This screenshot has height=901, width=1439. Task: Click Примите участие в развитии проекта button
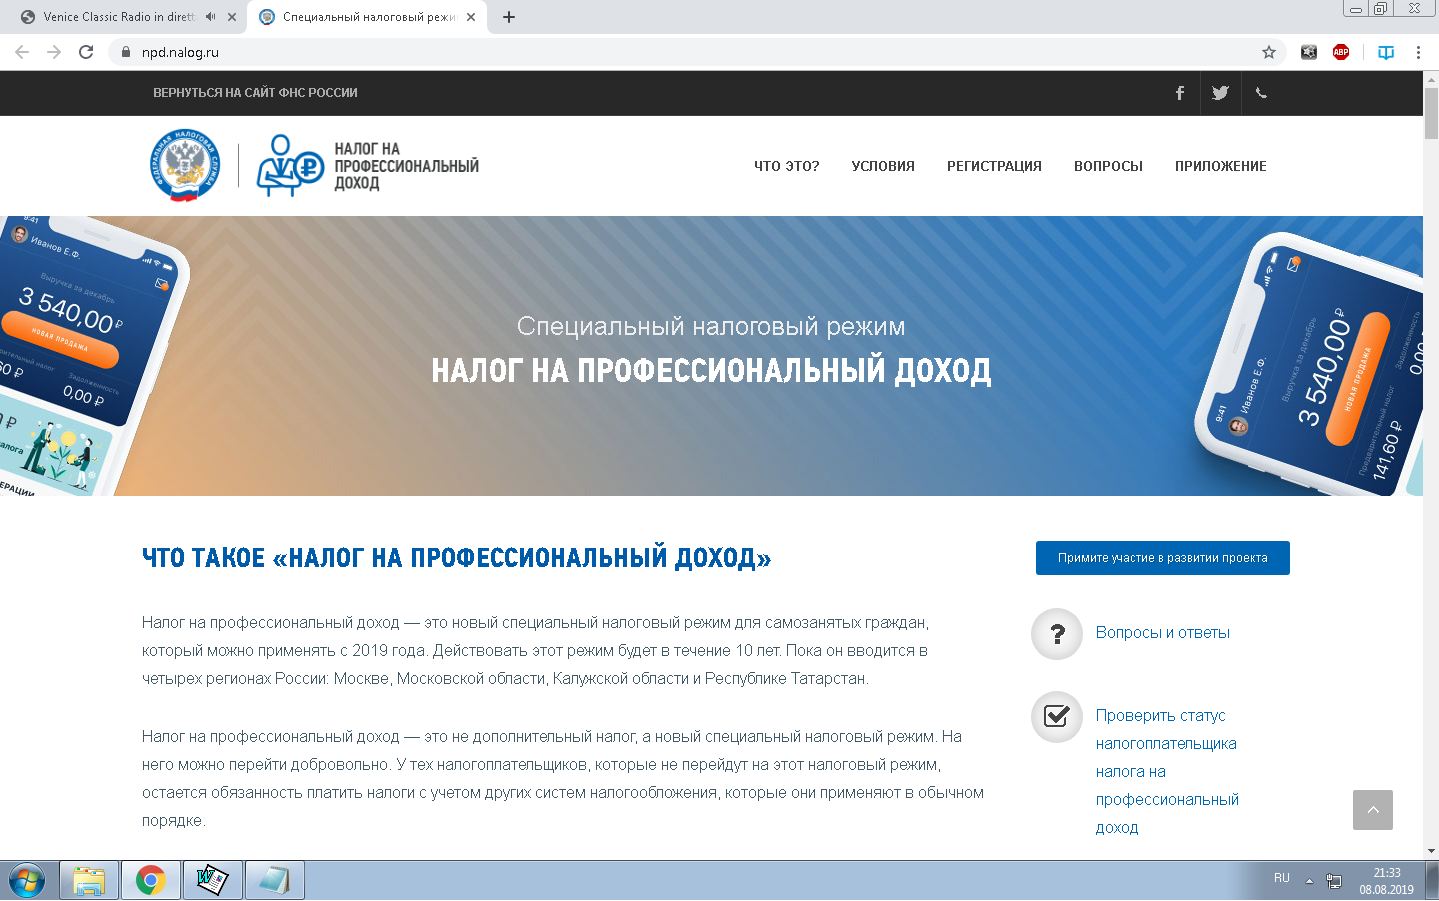[1163, 558]
